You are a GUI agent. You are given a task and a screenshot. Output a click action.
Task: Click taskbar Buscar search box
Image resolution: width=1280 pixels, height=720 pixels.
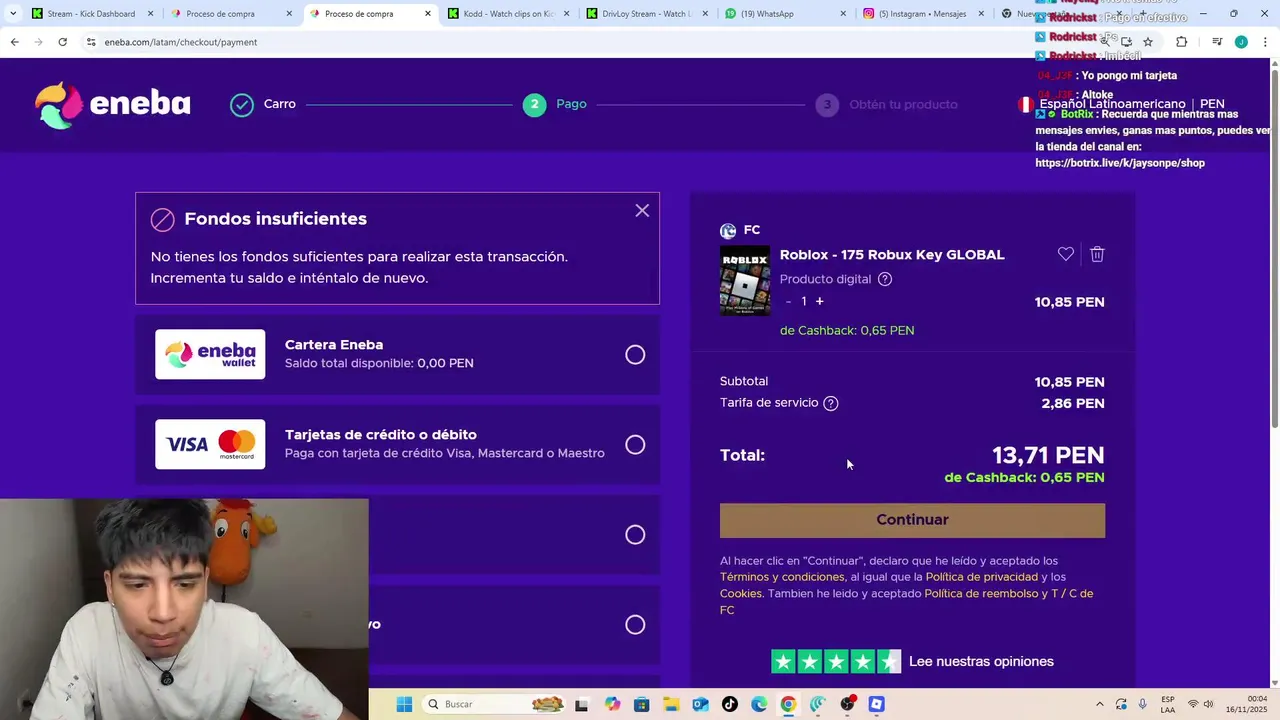[495, 705]
